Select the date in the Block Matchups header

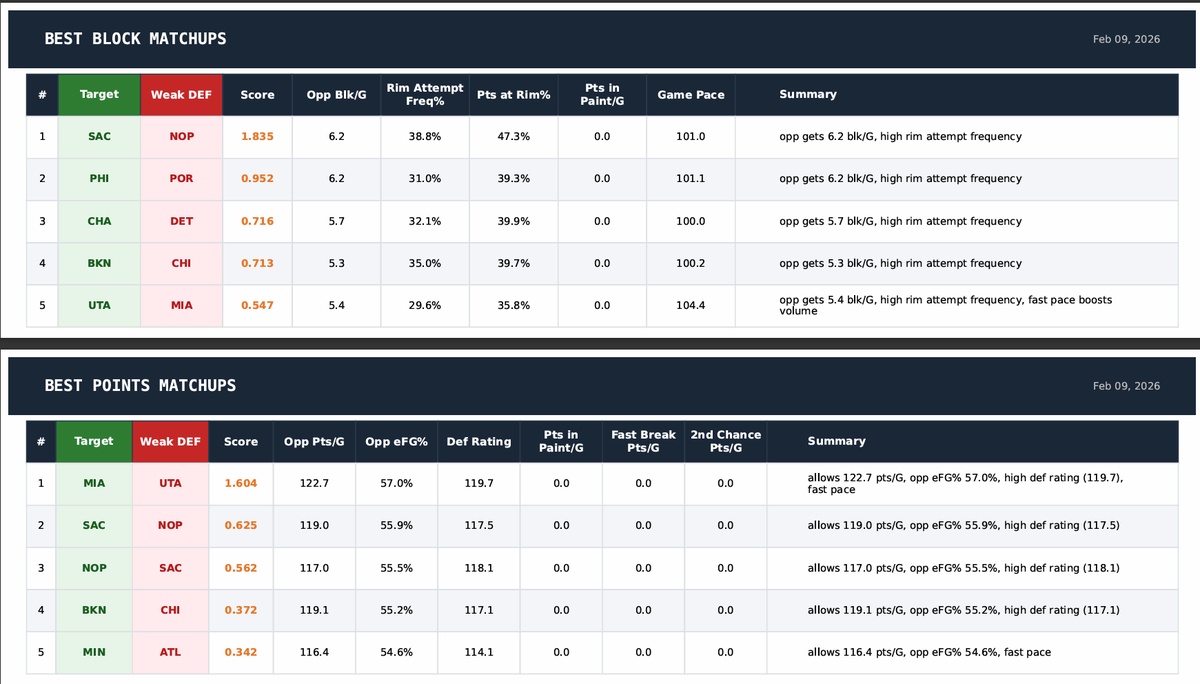(x=1127, y=39)
